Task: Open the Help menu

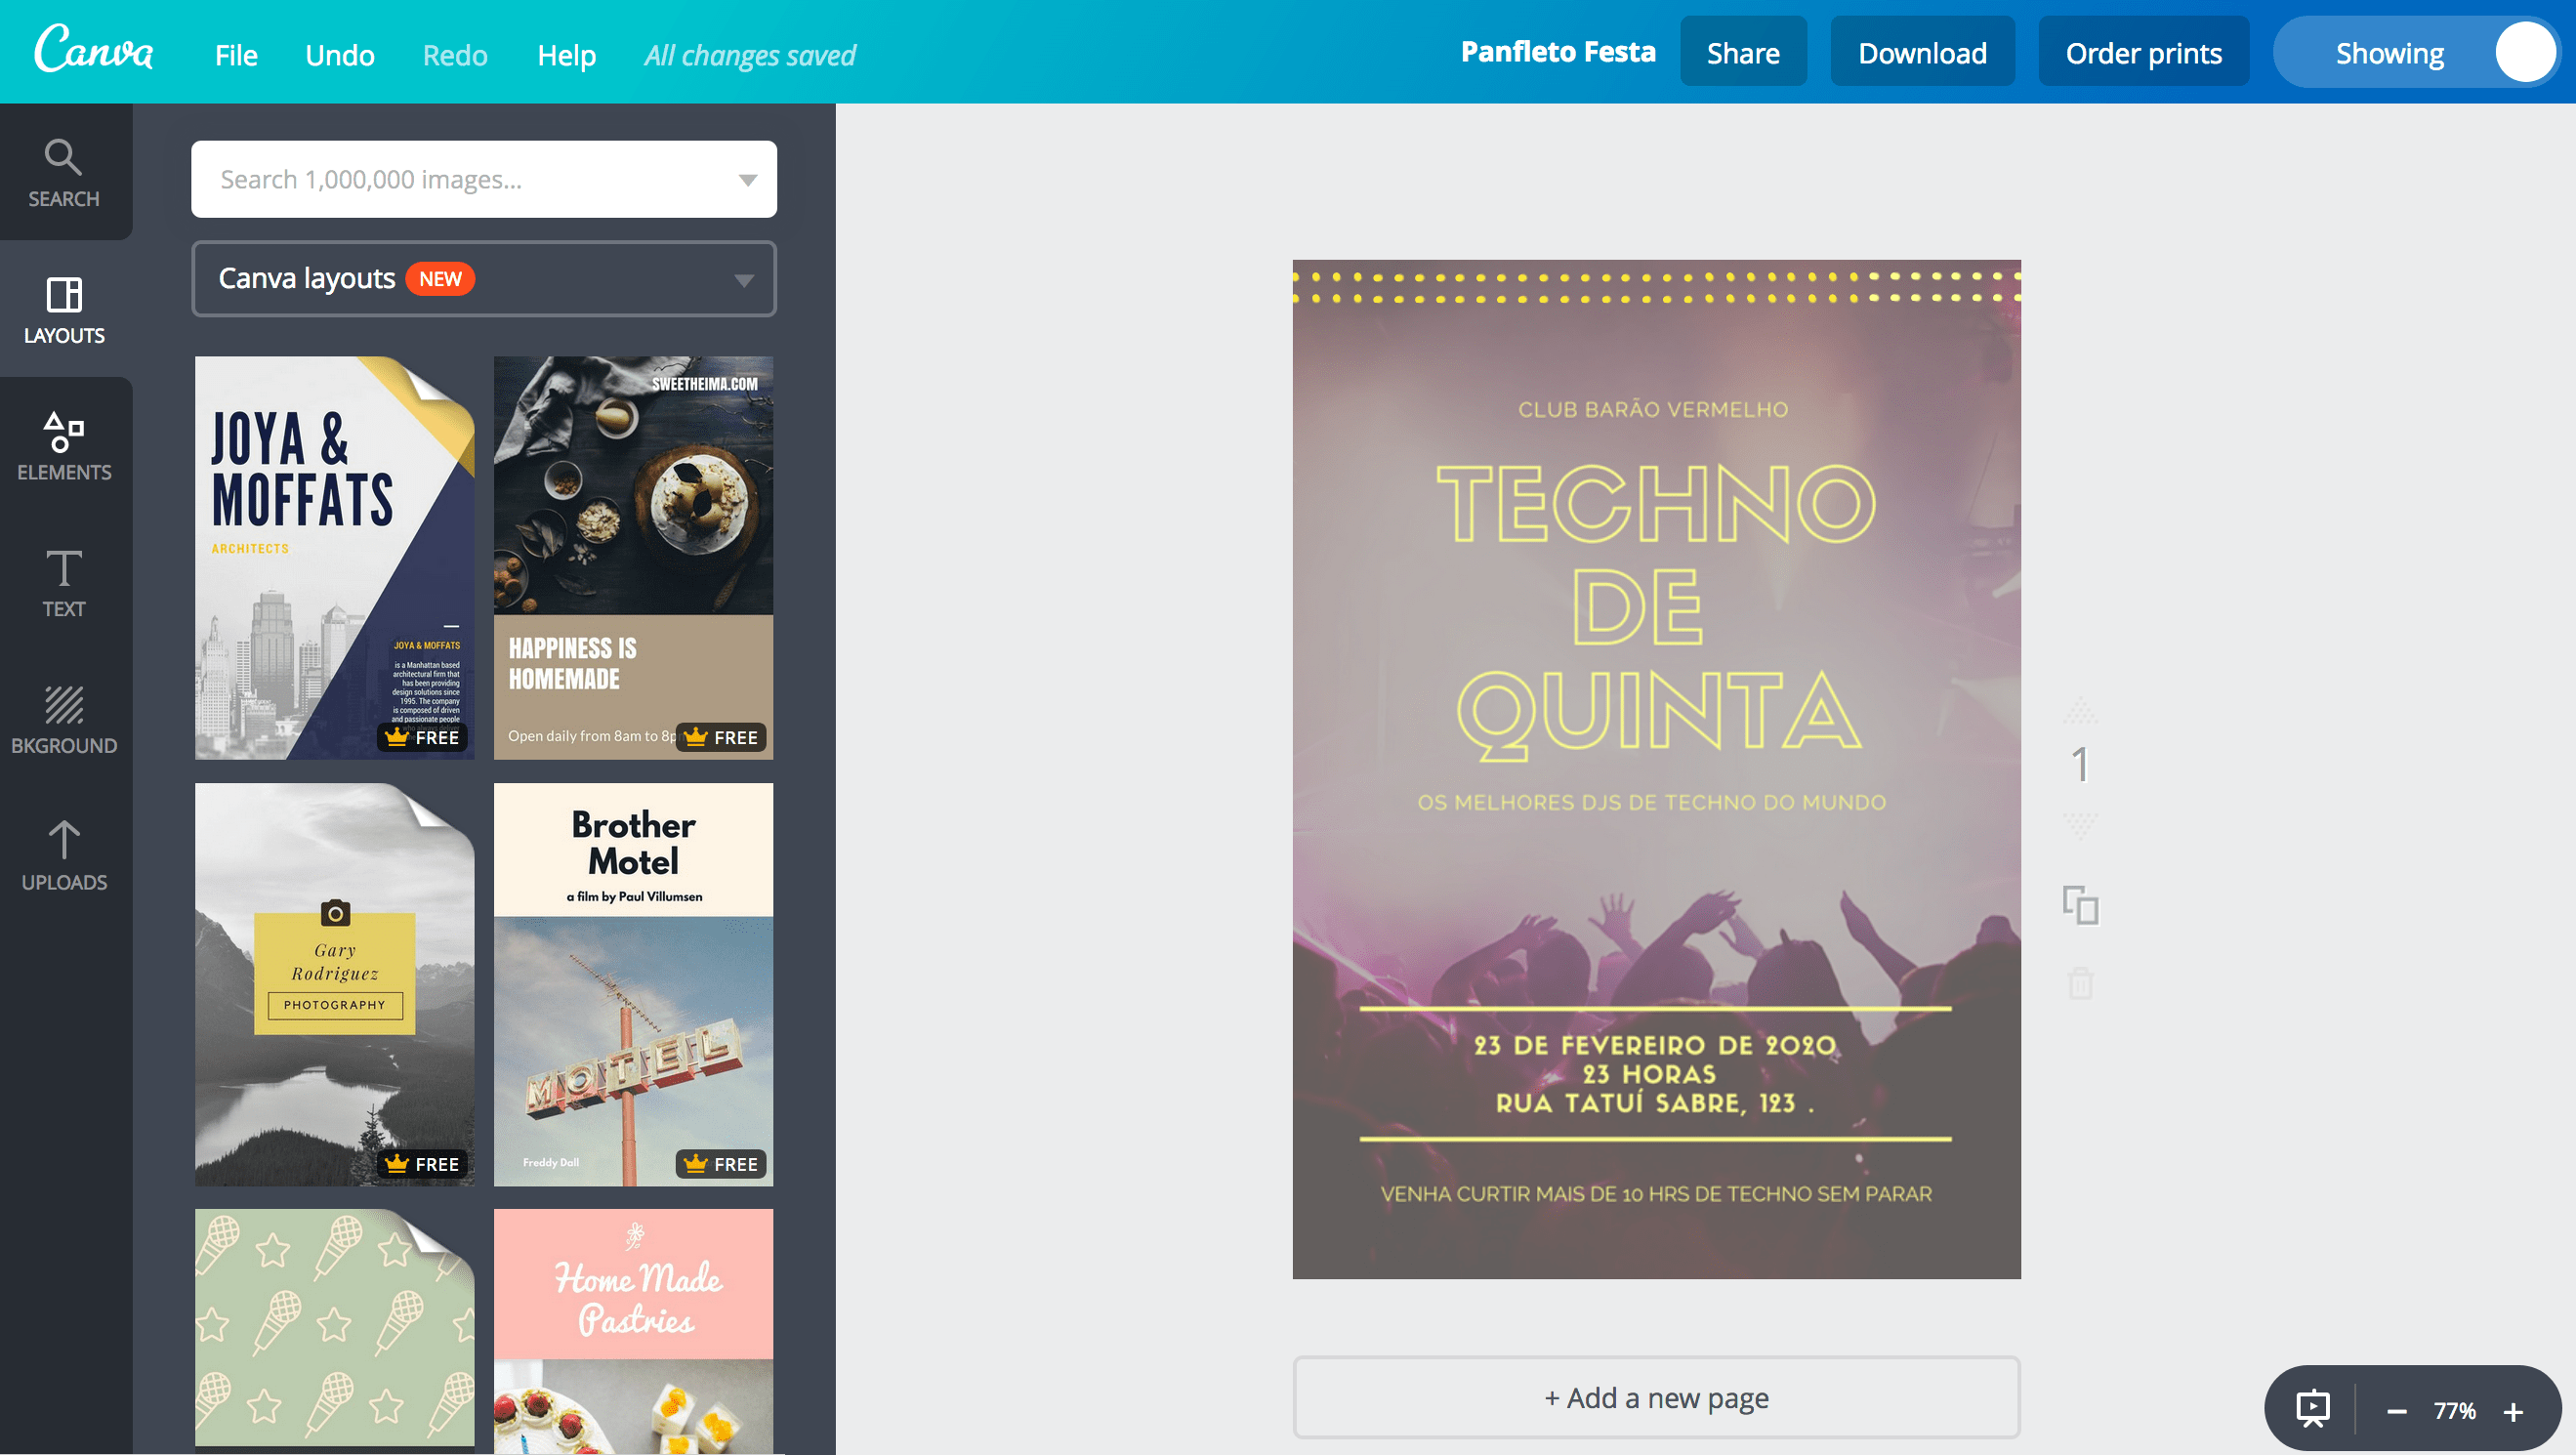Action: point(567,55)
